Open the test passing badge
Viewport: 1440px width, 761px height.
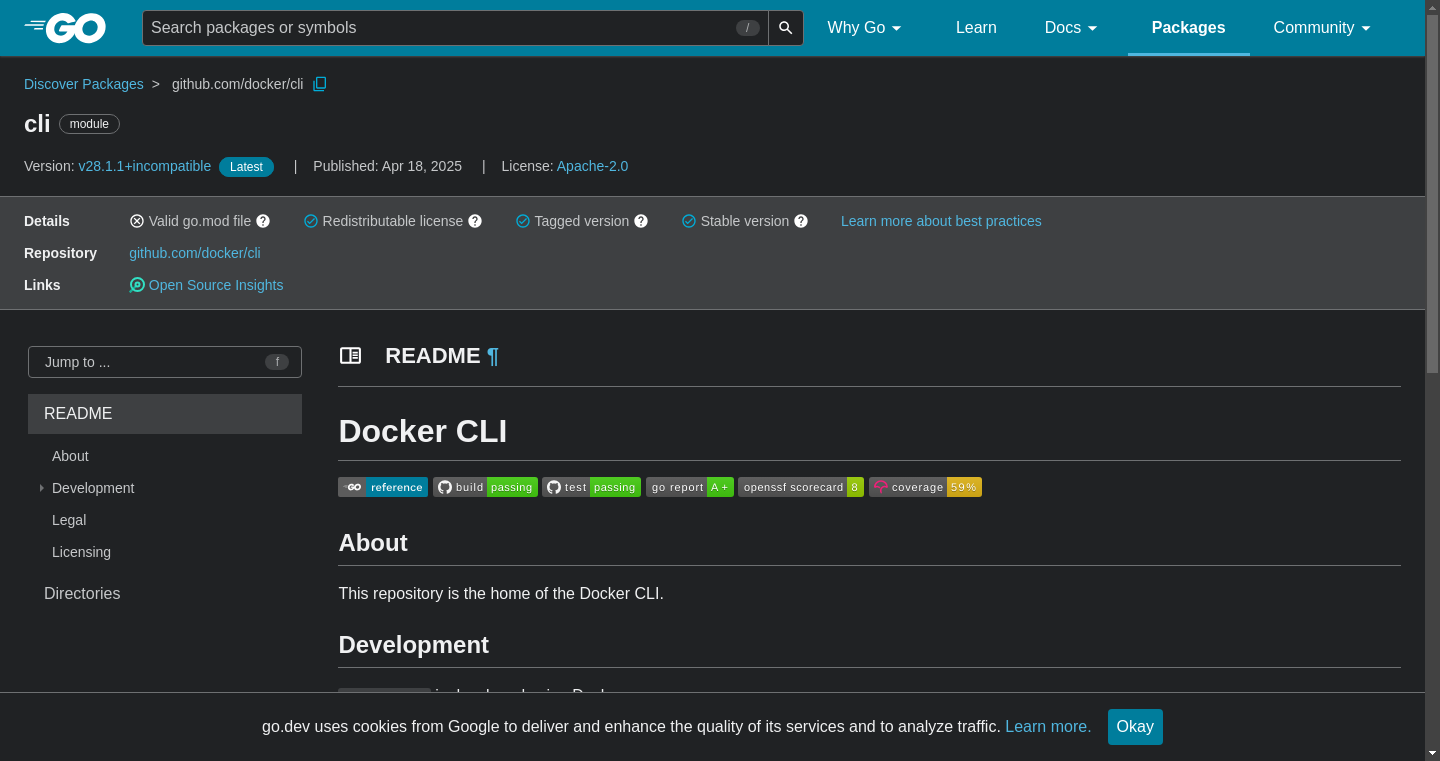point(591,487)
